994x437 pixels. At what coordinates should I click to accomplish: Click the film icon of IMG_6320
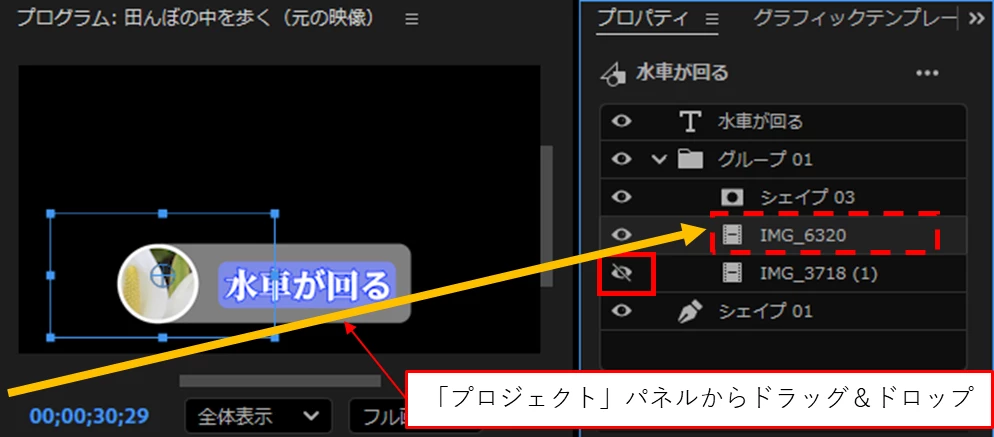[x=732, y=235]
